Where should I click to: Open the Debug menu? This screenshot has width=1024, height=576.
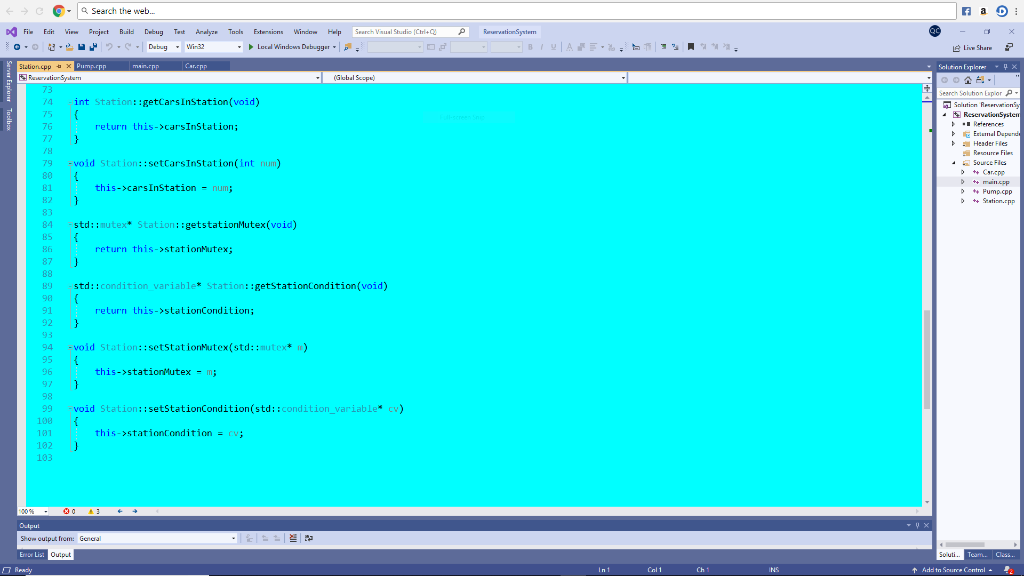point(152,31)
